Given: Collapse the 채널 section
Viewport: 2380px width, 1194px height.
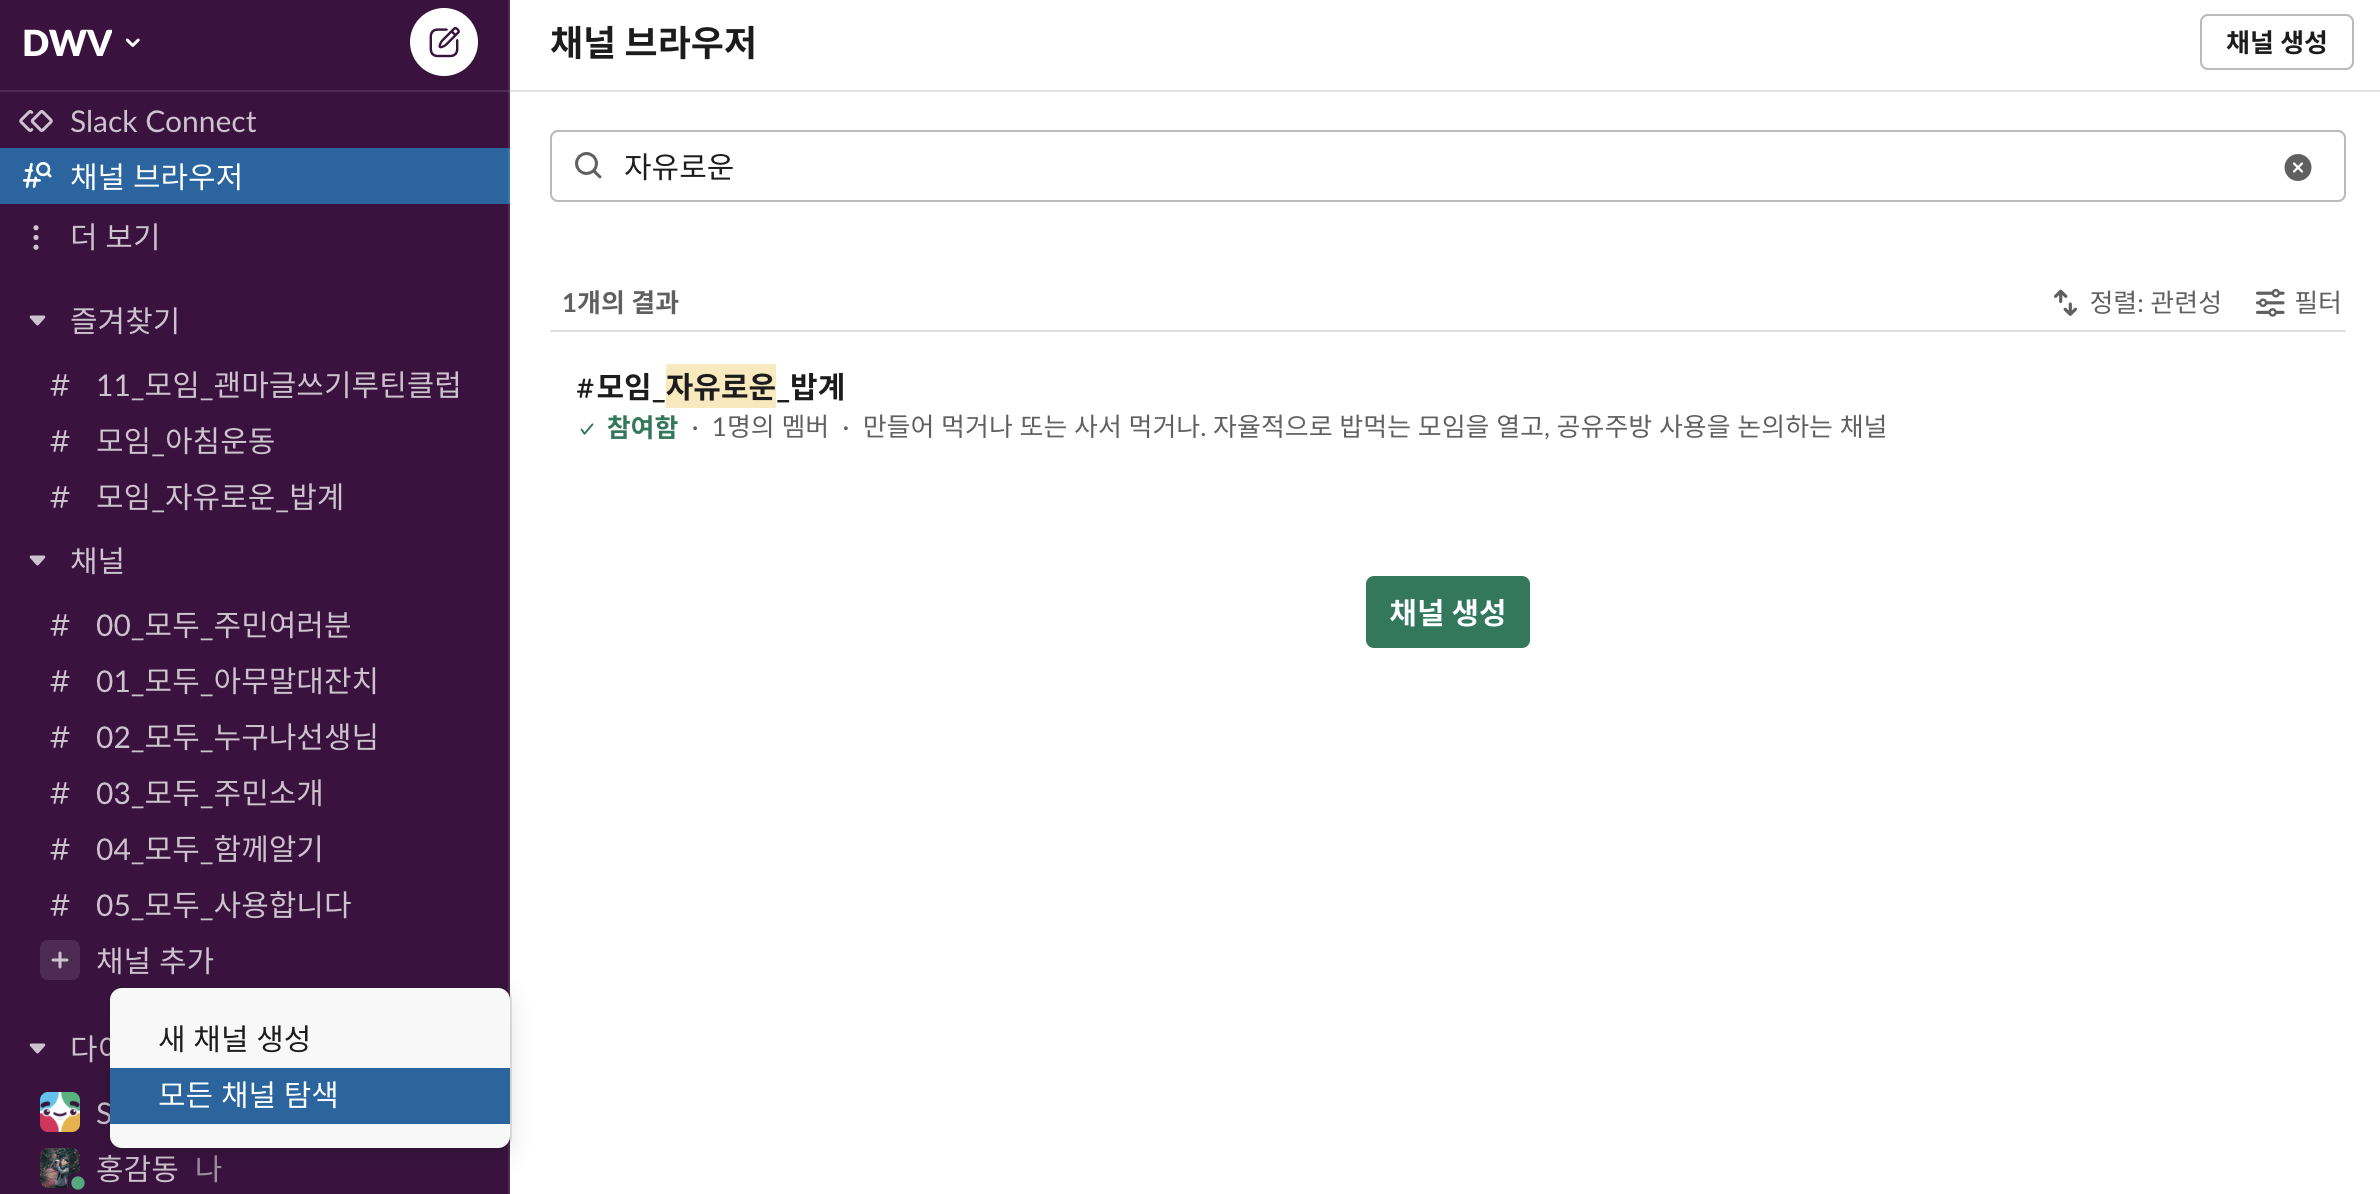Looking at the screenshot, I should 38,560.
